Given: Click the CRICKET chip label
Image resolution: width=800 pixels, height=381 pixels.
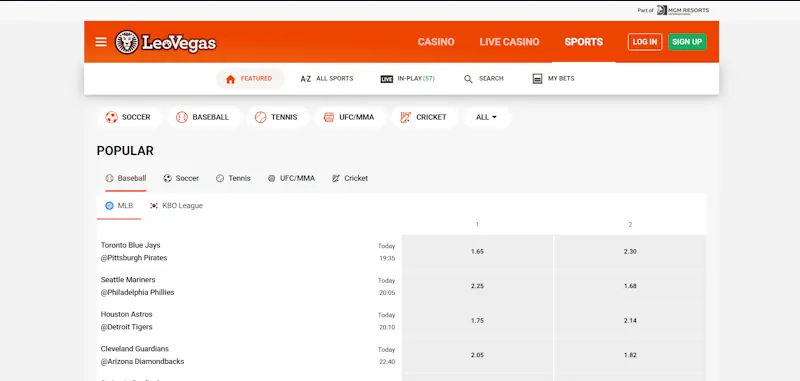Looking at the screenshot, I should click(432, 117).
